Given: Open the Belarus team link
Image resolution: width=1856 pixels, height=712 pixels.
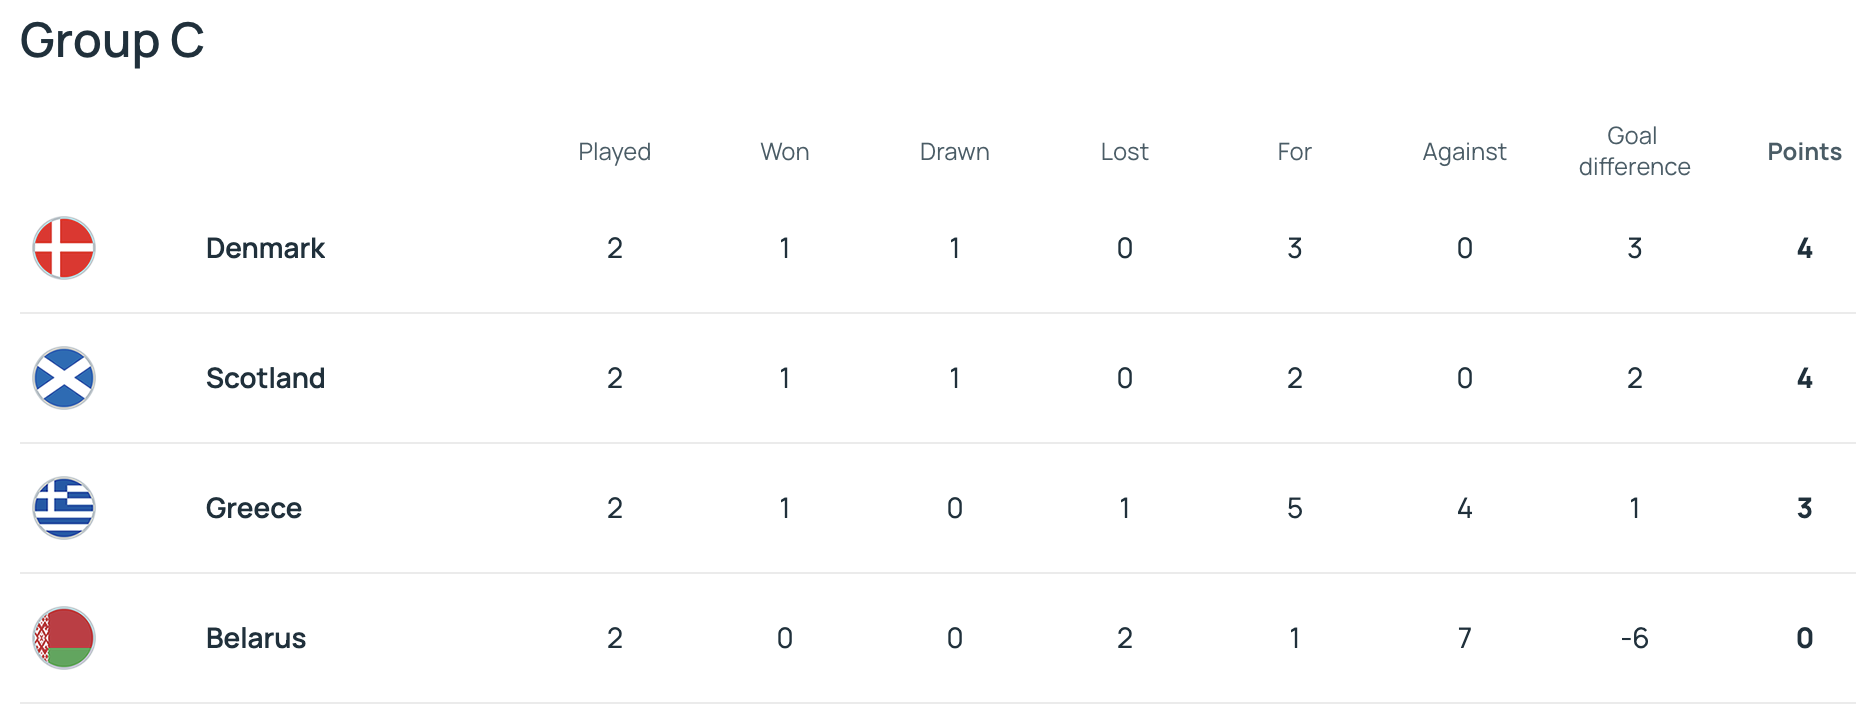Looking at the screenshot, I should (x=256, y=638).
